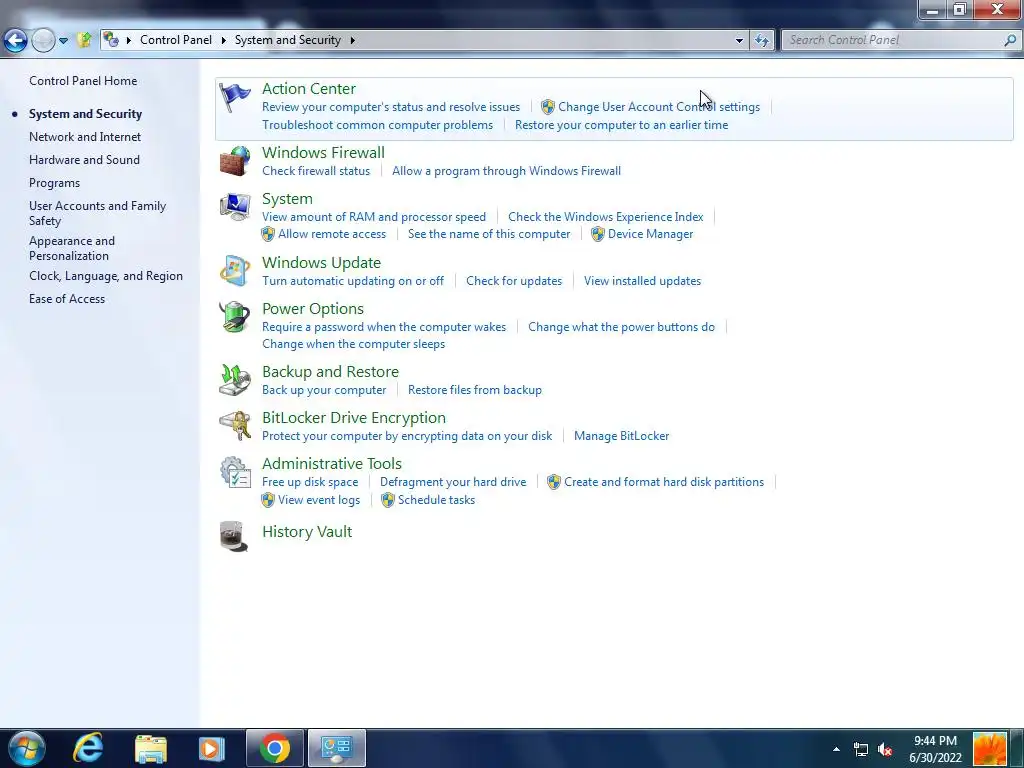1024x768 pixels.
Task: Go back with the Back arrow button
Action: pyautogui.click(x=15, y=40)
